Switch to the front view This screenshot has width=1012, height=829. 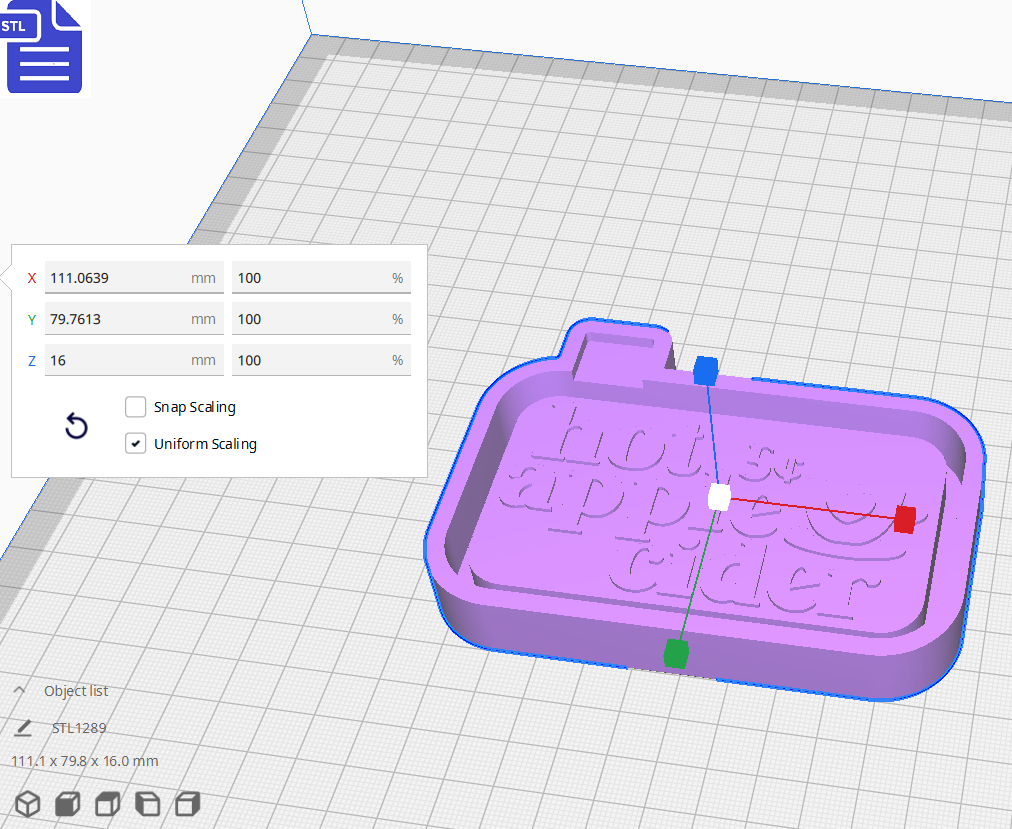[67, 803]
